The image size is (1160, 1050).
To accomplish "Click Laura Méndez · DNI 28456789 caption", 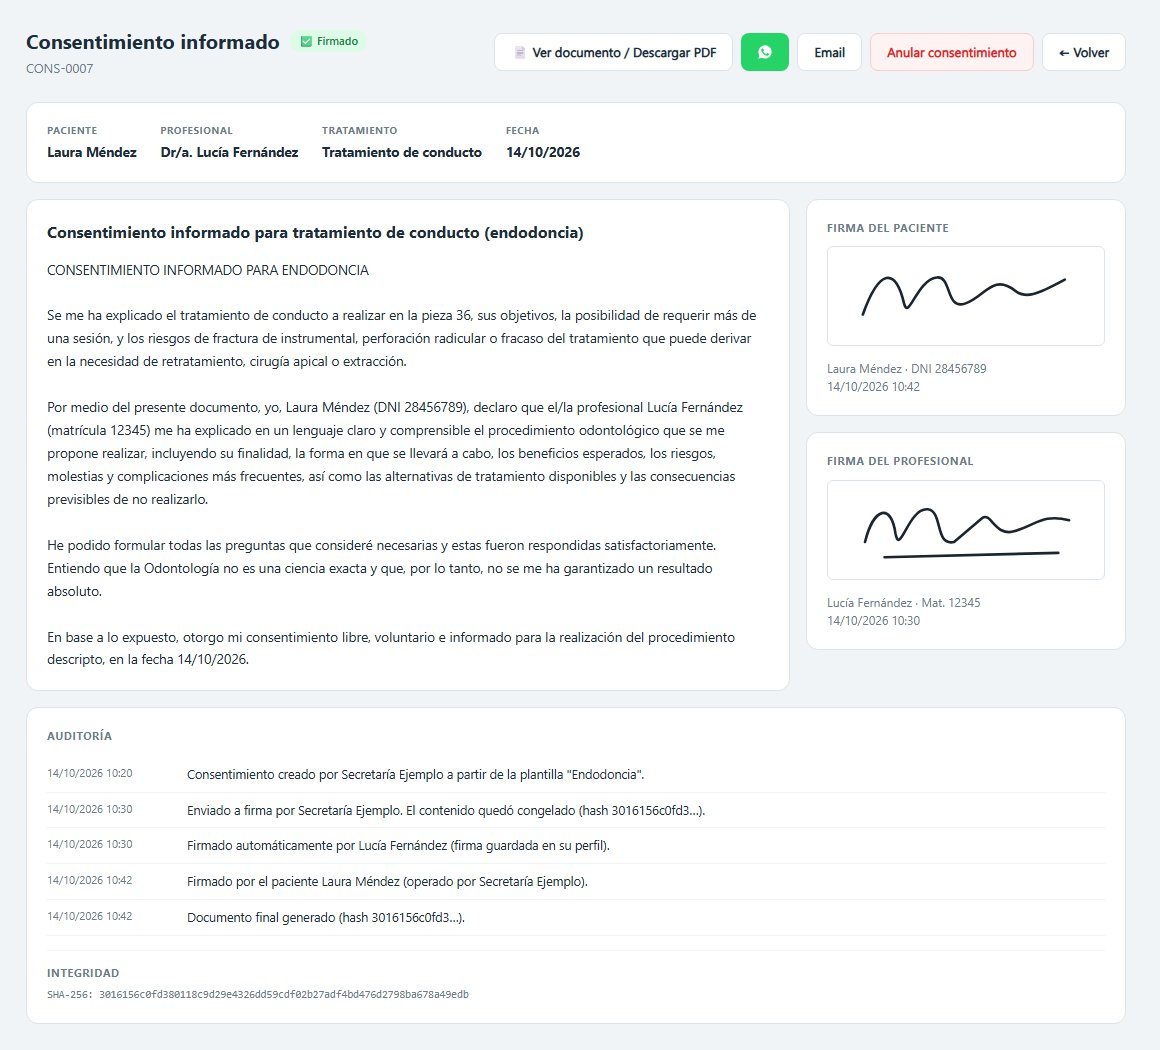I will [907, 368].
